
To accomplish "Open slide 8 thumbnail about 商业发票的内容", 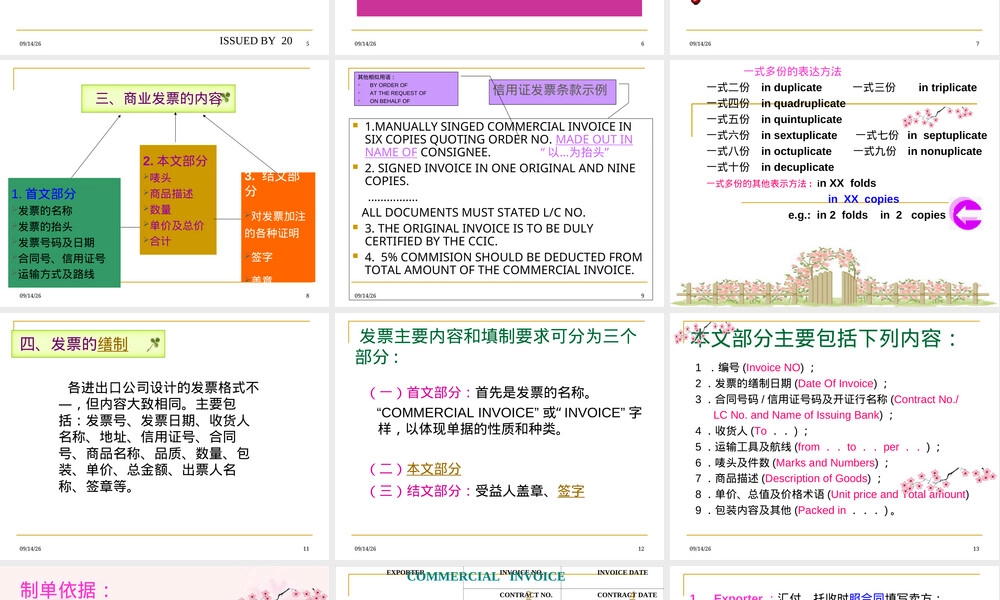I will pos(165,183).
